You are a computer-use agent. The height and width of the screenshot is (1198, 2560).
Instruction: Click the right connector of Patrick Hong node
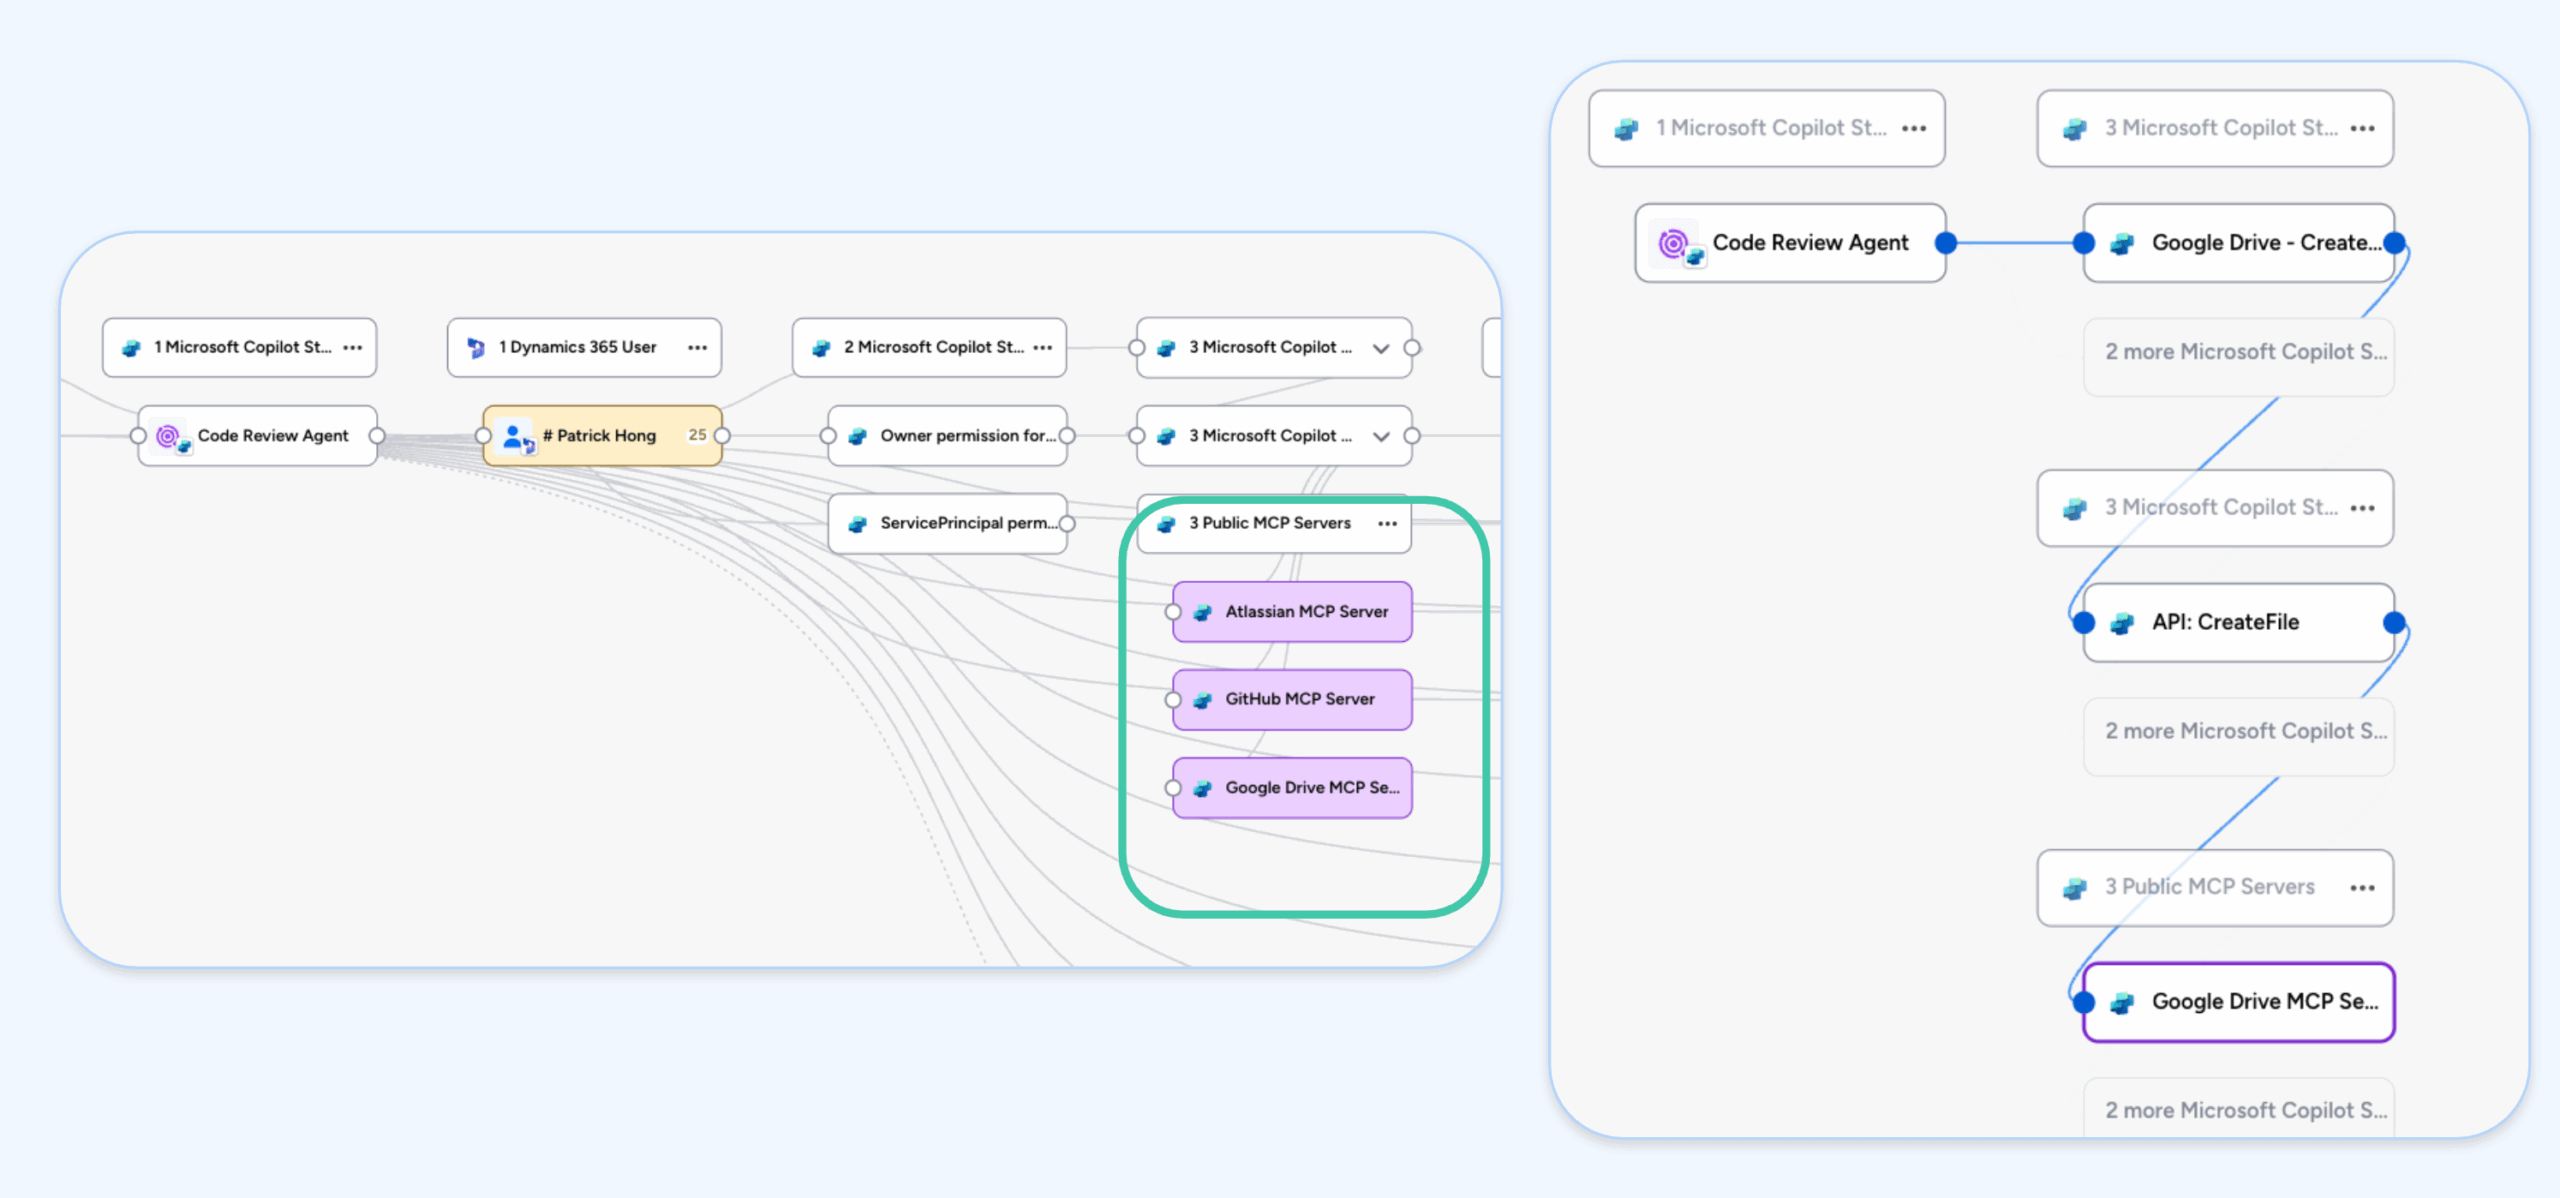(x=722, y=436)
